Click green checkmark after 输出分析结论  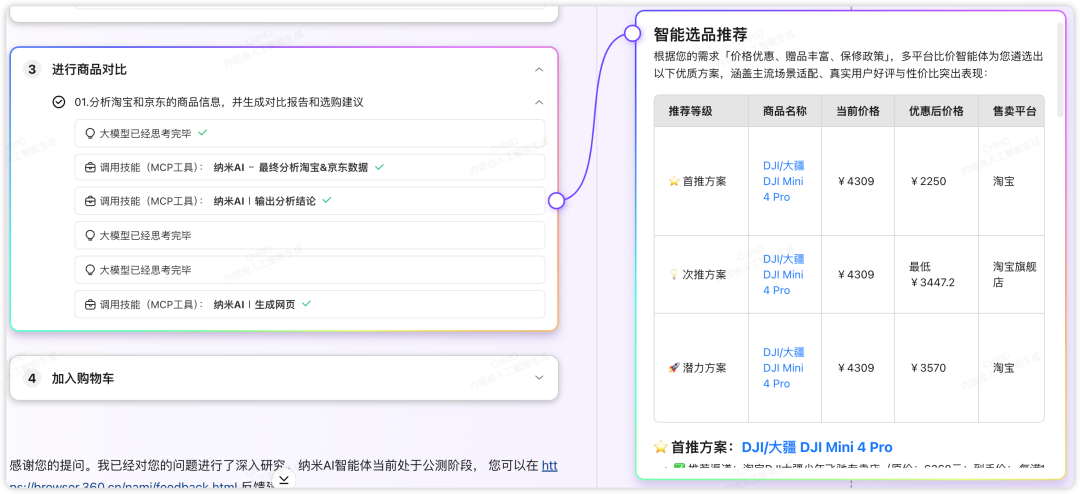[x=327, y=200]
